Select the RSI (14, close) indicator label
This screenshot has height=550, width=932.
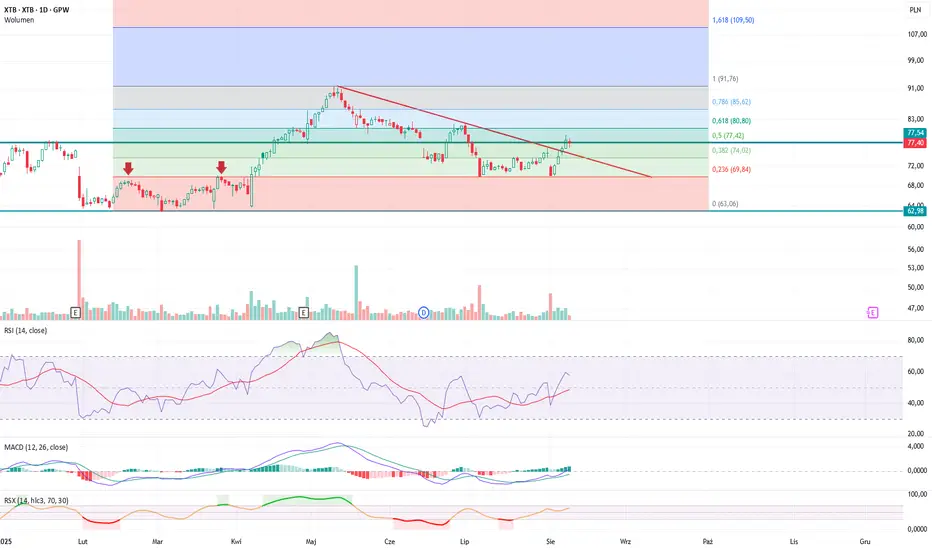26,331
